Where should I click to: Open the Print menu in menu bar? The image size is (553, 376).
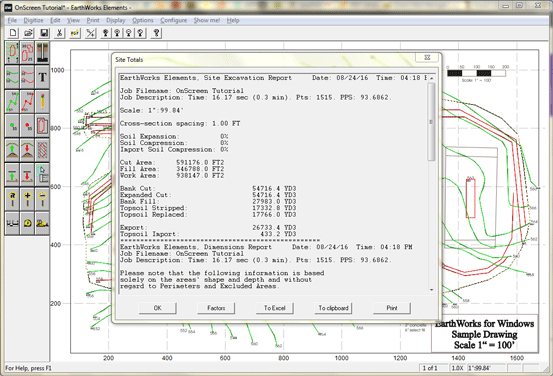click(93, 20)
